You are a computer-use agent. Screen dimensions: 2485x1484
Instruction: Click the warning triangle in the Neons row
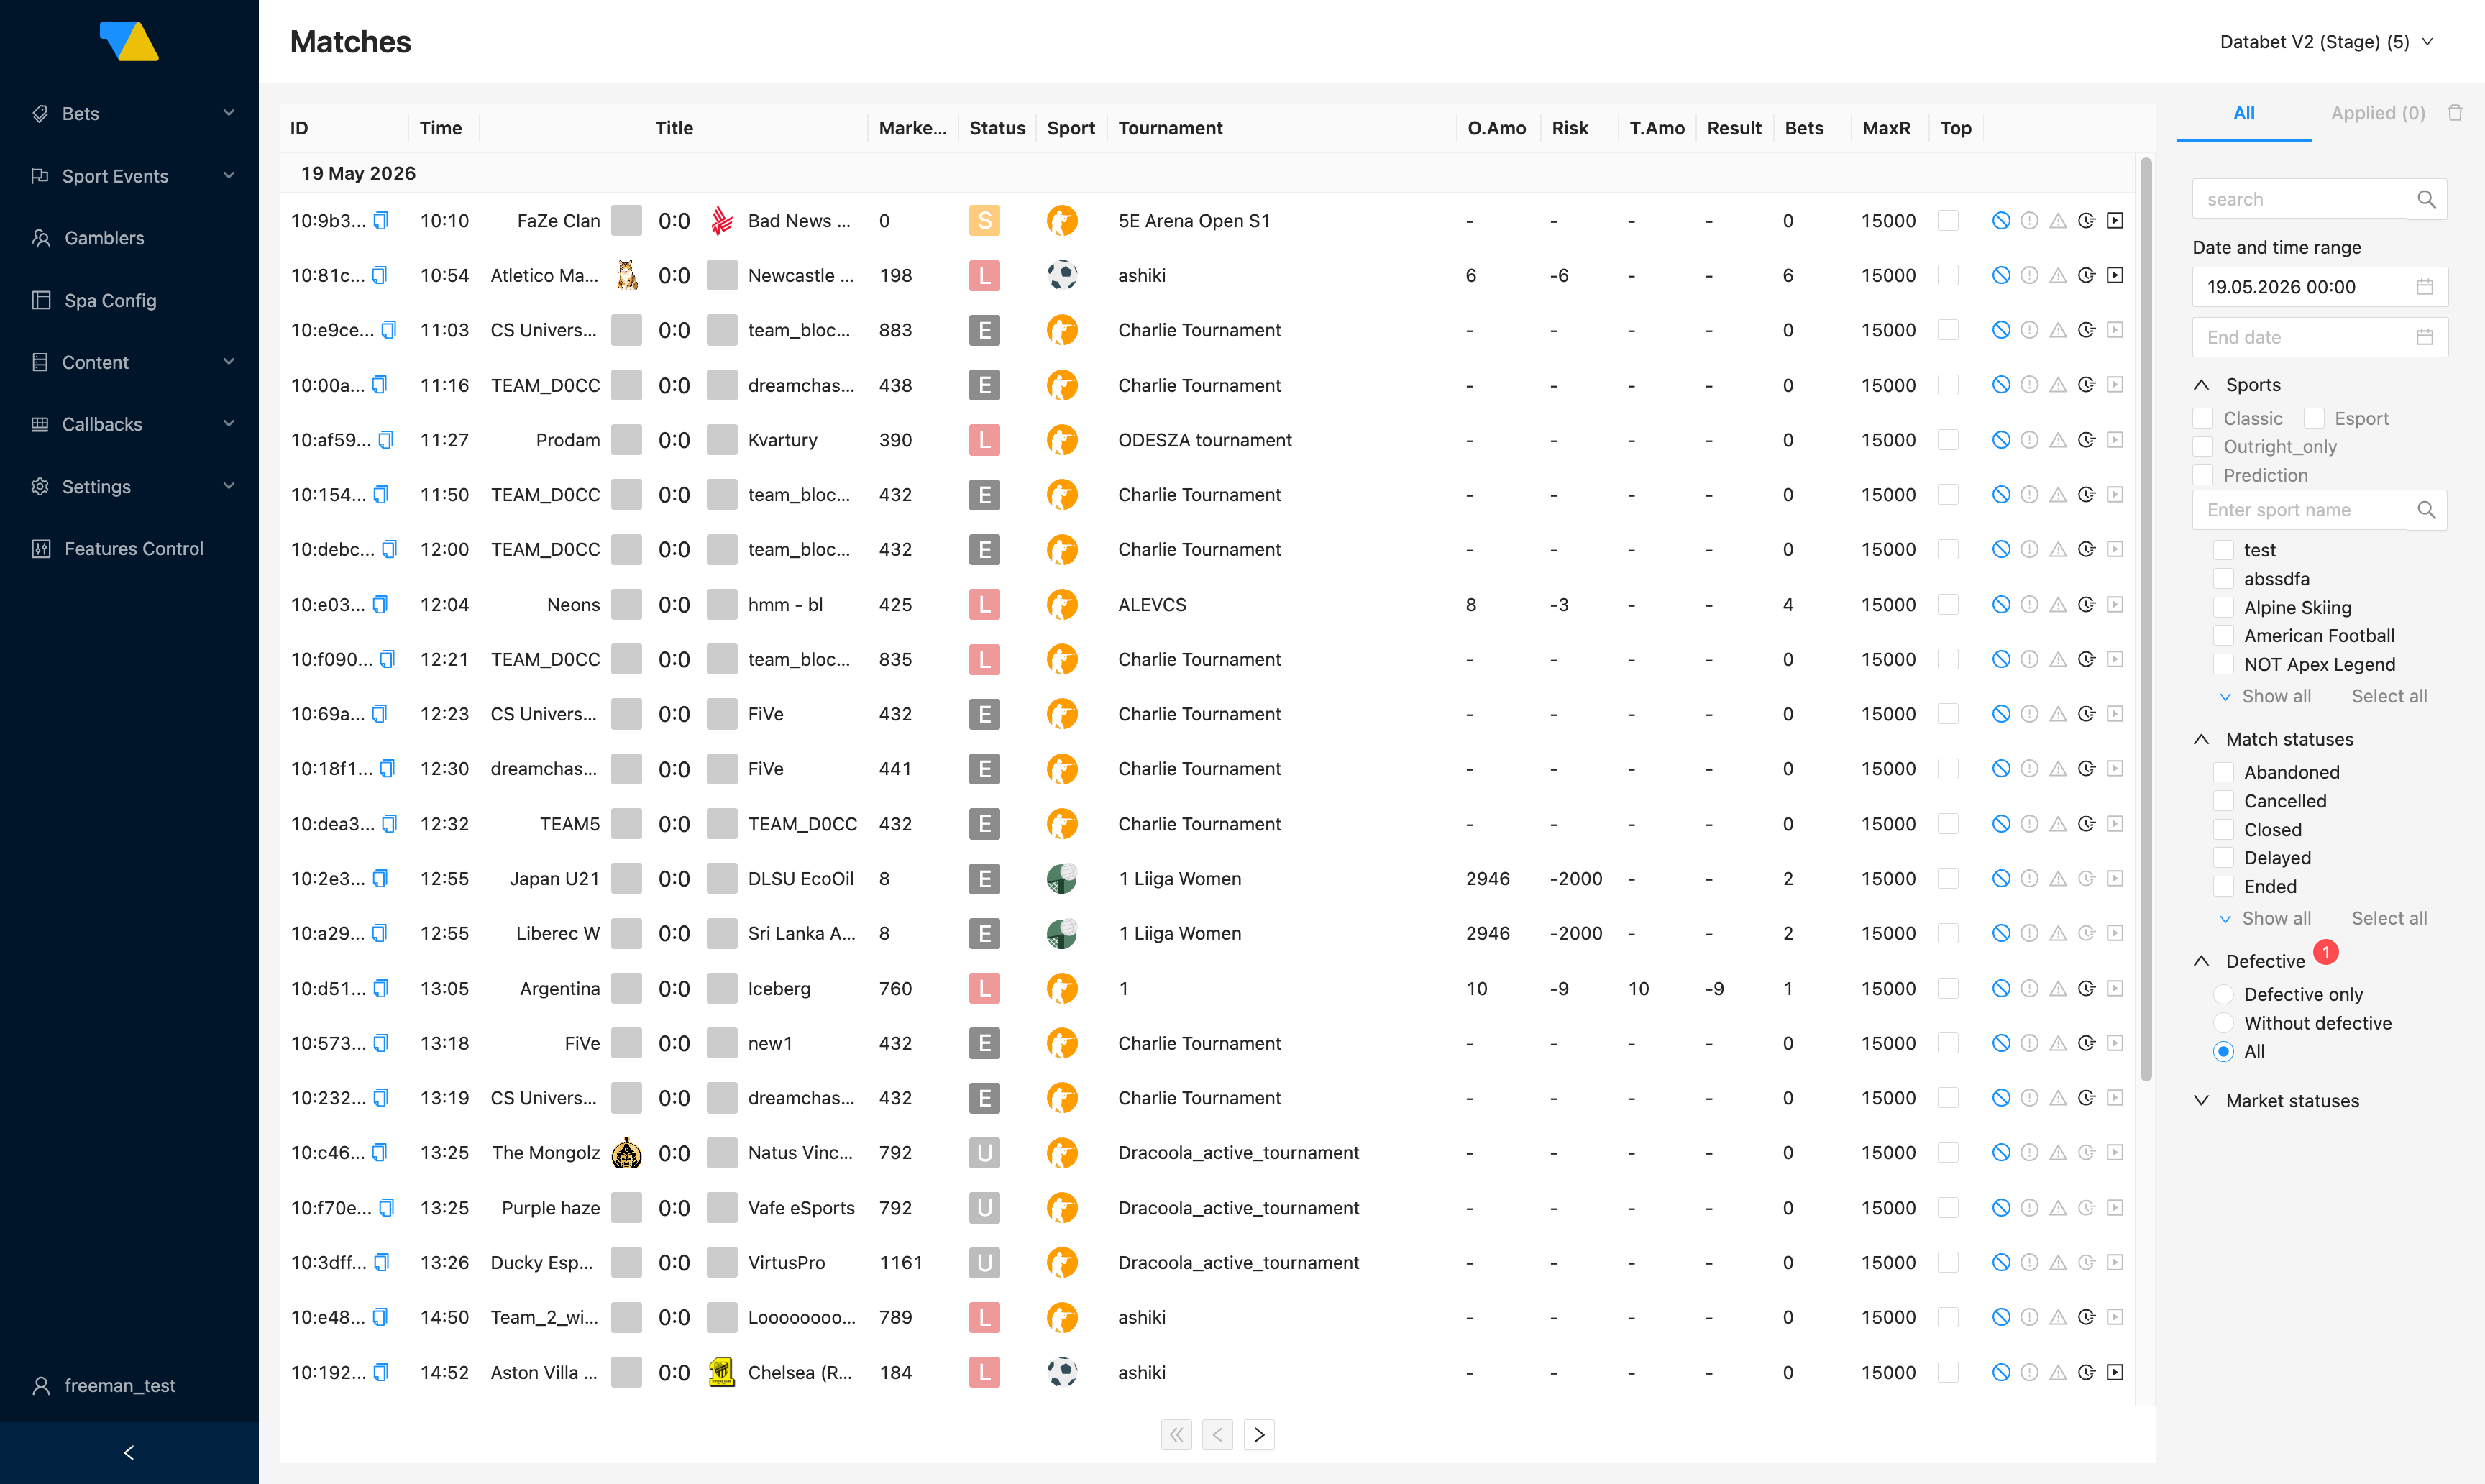(x=2057, y=604)
